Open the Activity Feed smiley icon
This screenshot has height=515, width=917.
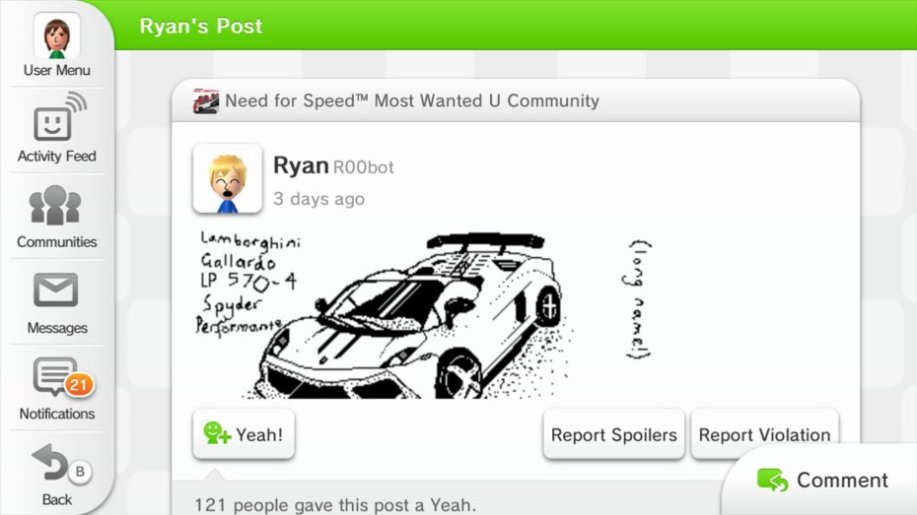coord(59,117)
